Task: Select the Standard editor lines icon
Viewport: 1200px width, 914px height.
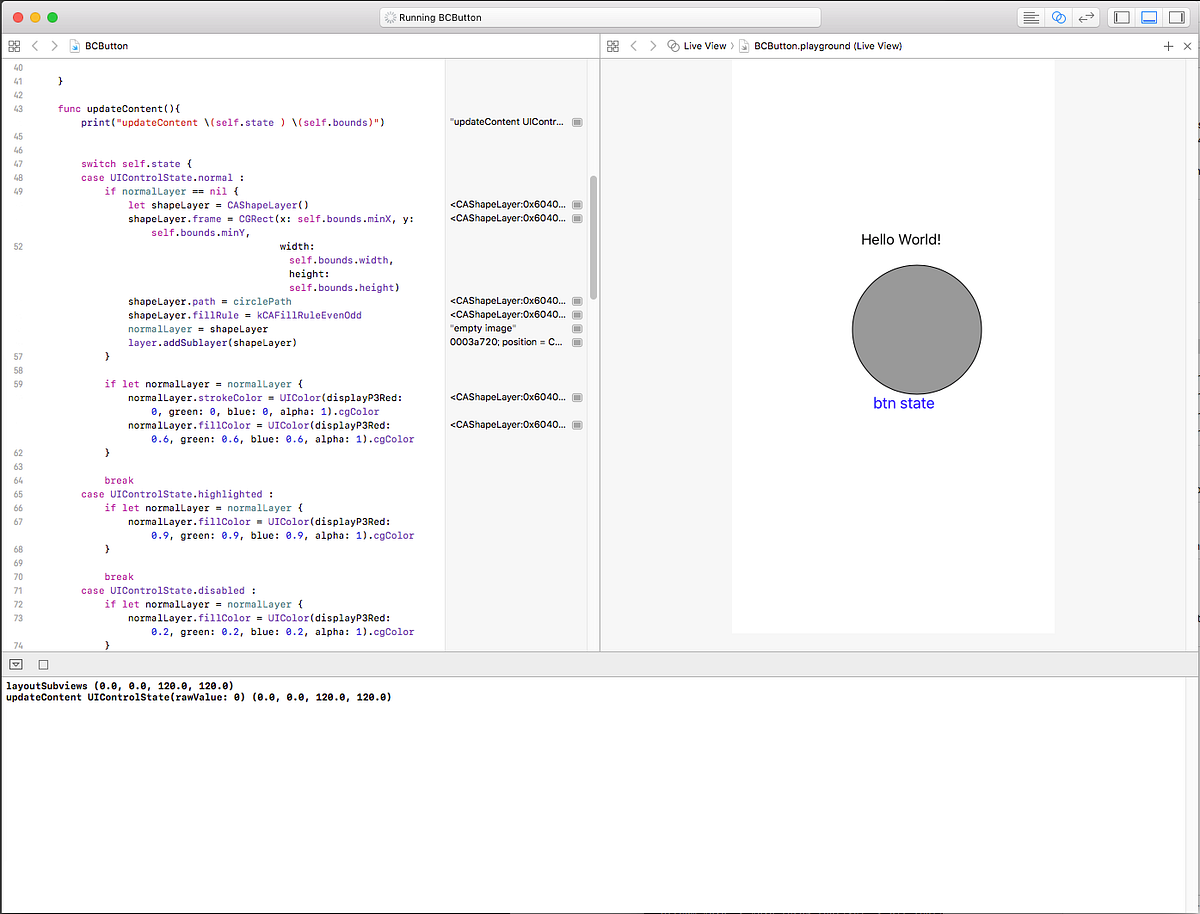Action: point(1030,16)
